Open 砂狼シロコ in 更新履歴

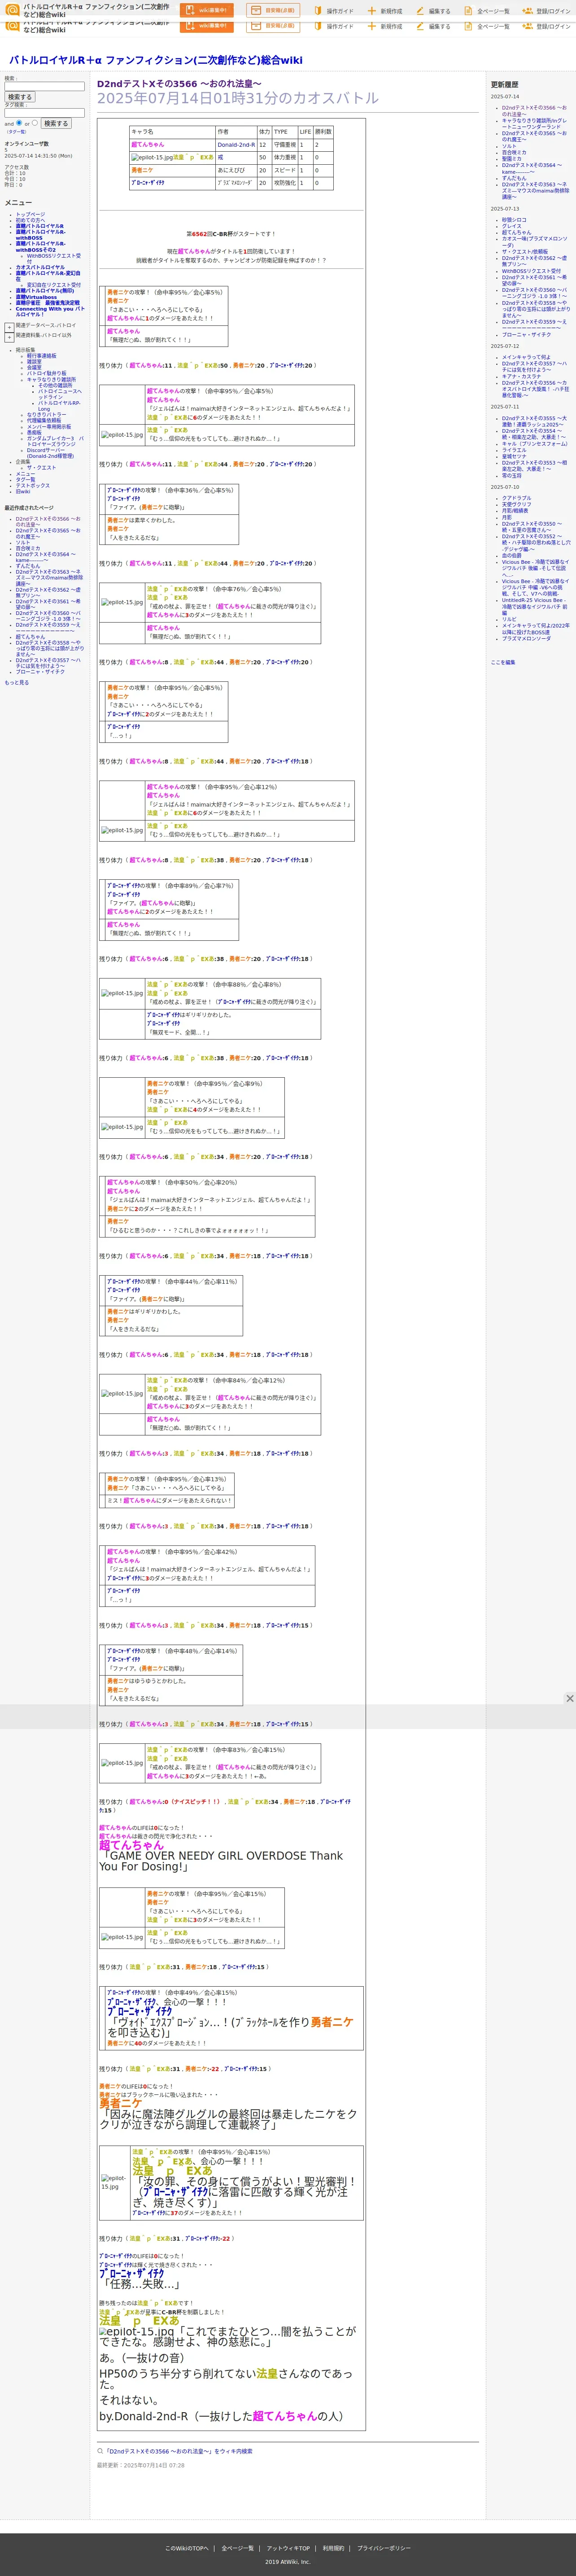(514, 220)
